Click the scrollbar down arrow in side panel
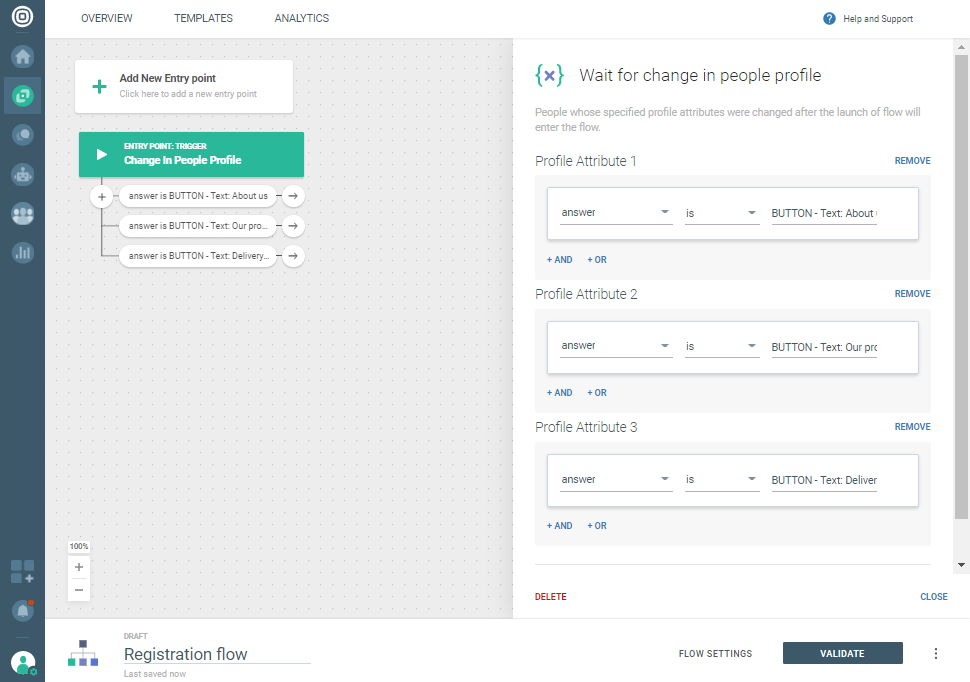The image size is (970, 682). tap(961, 564)
